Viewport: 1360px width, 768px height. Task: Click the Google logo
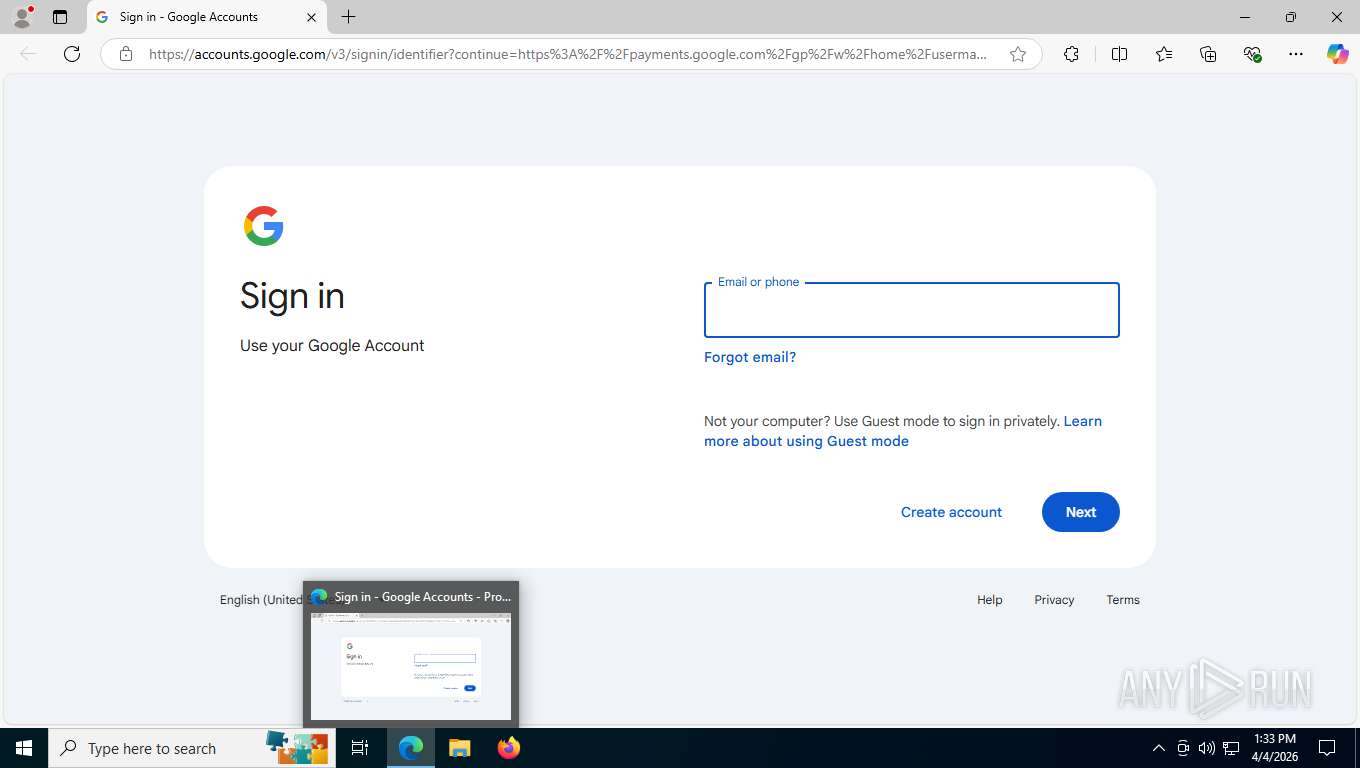click(x=264, y=226)
